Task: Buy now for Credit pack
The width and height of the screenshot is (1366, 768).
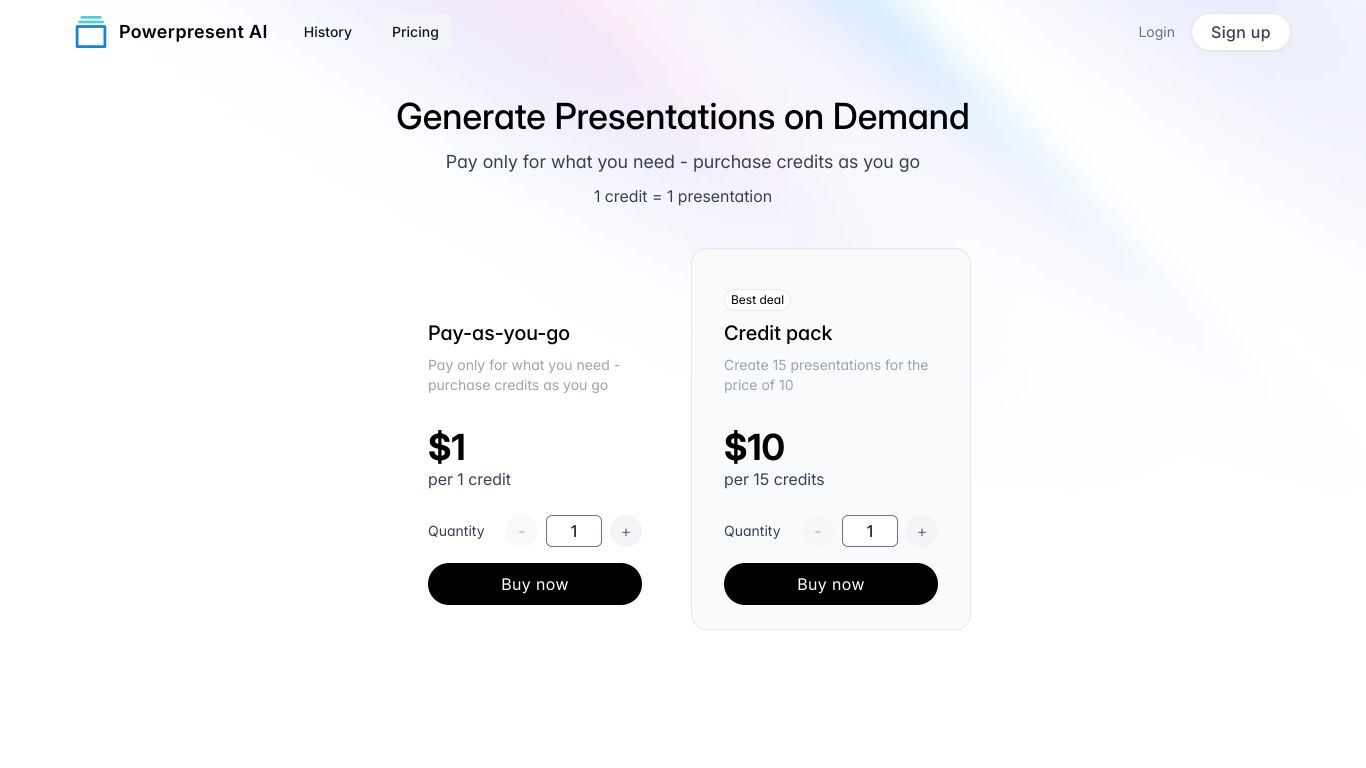Action: click(x=831, y=584)
